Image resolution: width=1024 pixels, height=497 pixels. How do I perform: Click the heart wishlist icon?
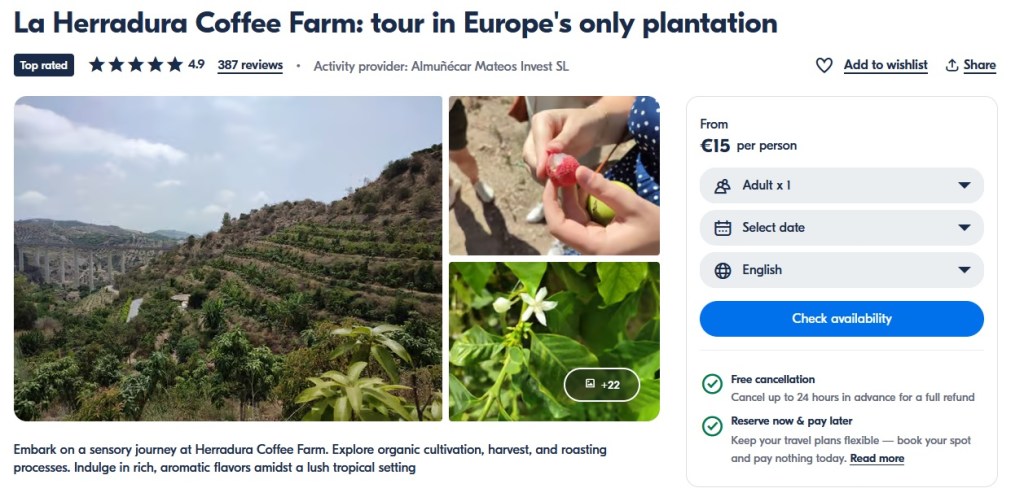click(x=824, y=65)
